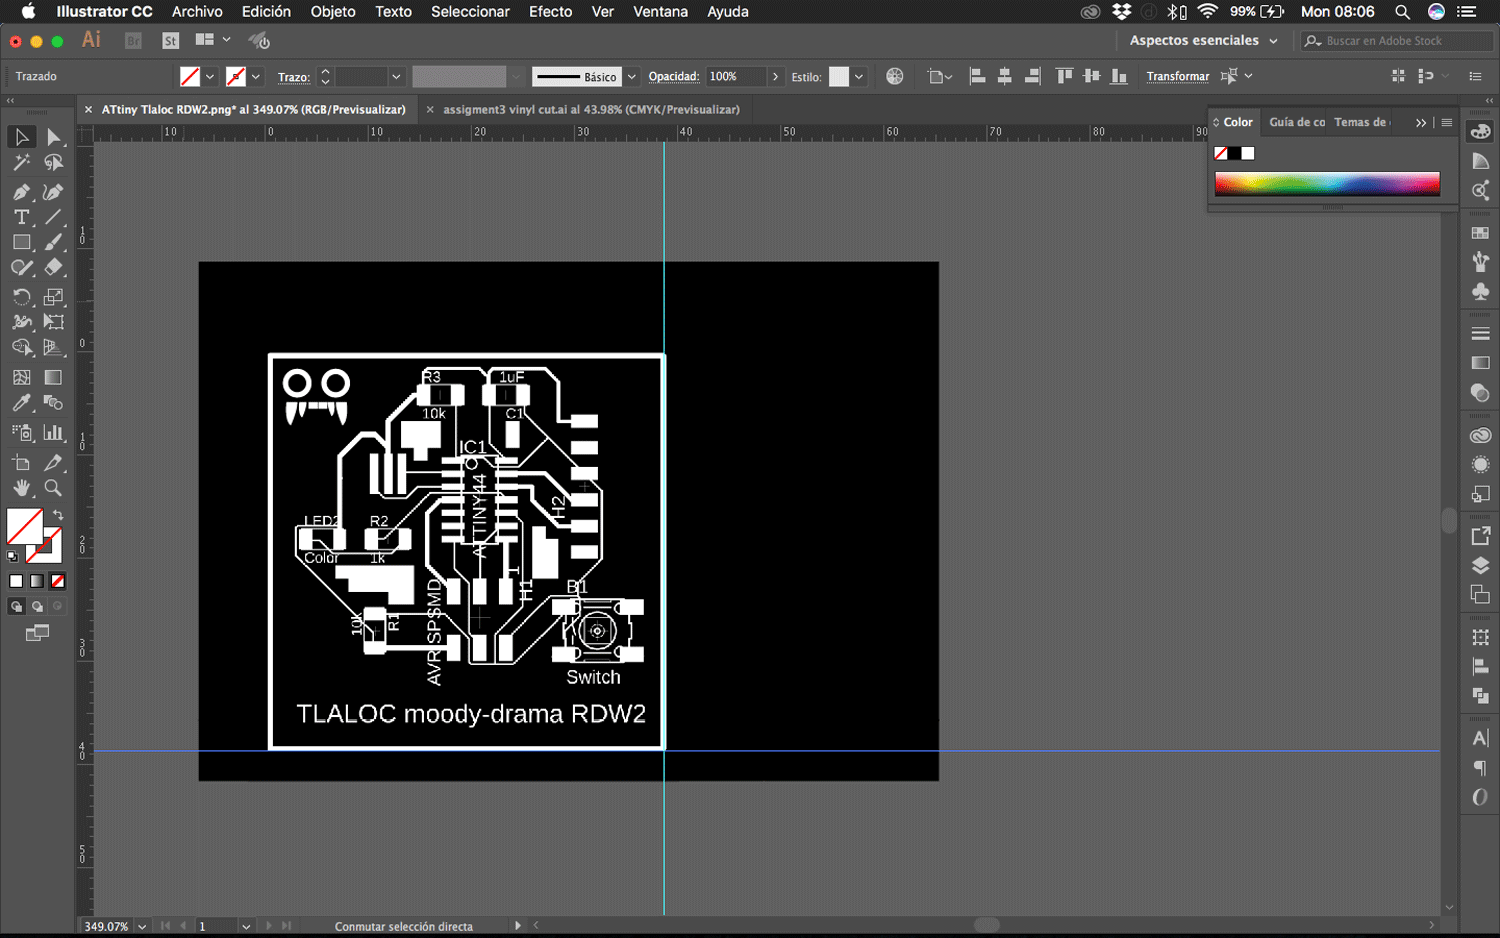The height and width of the screenshot is (938, 1500).
Task: Select the Paintbrush tool
Action: point(54,242)
